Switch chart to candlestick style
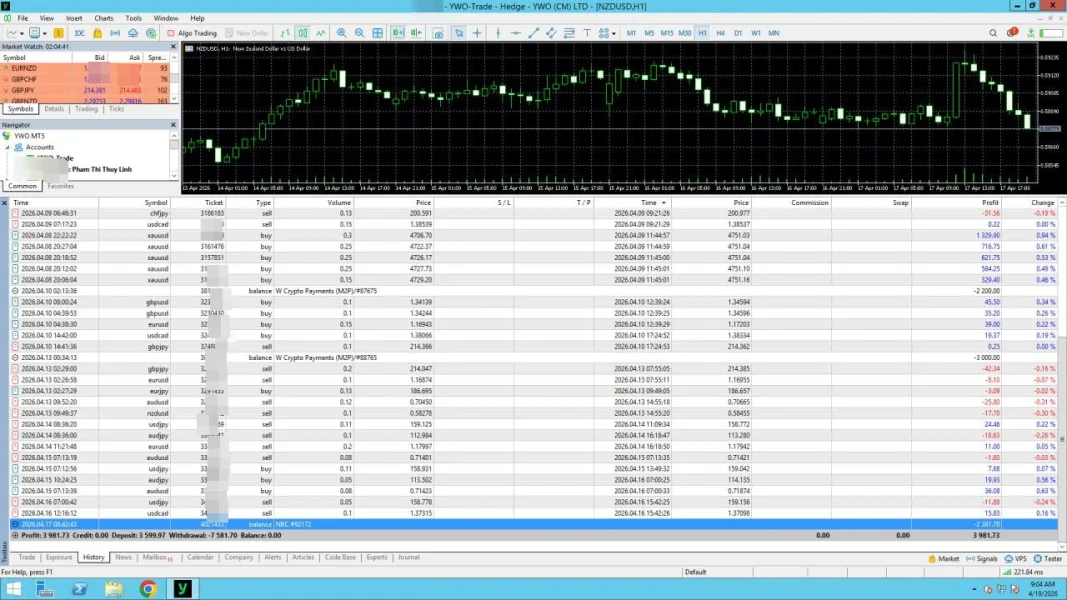The image size is (1067, 600). [303, 33]
